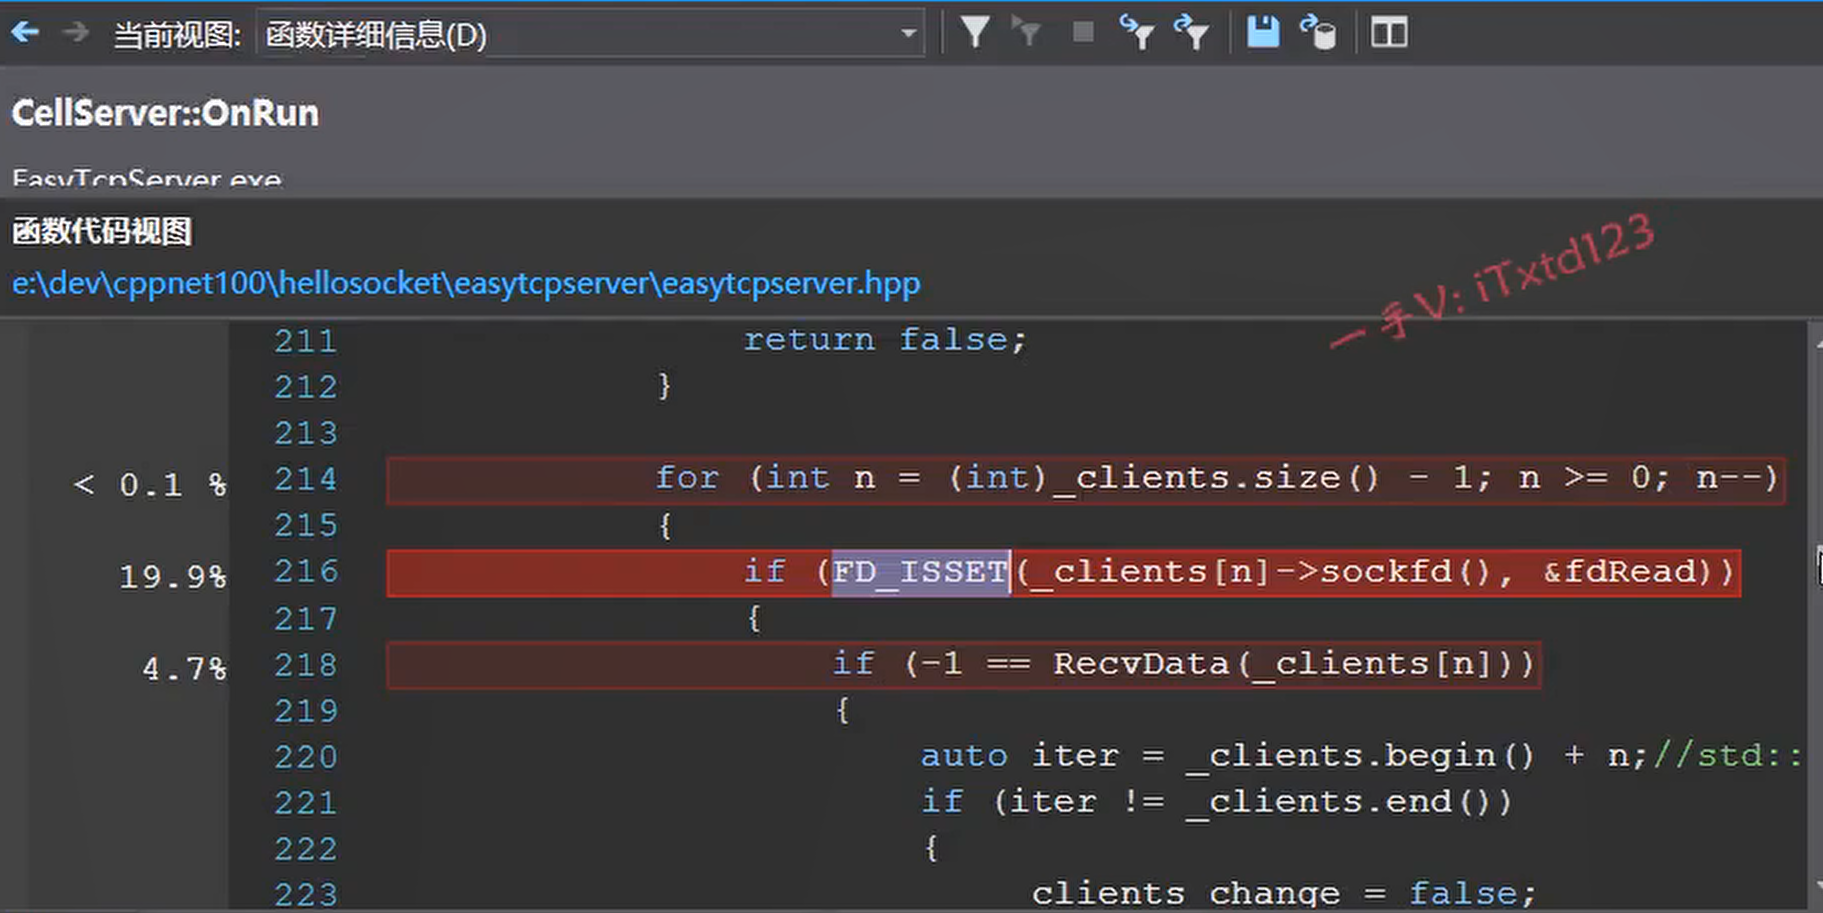The height and width of the screenshot is (913, 1823).
Task: Click the first funnel-with-arrow filter icon
Action: click(1136, 32)
